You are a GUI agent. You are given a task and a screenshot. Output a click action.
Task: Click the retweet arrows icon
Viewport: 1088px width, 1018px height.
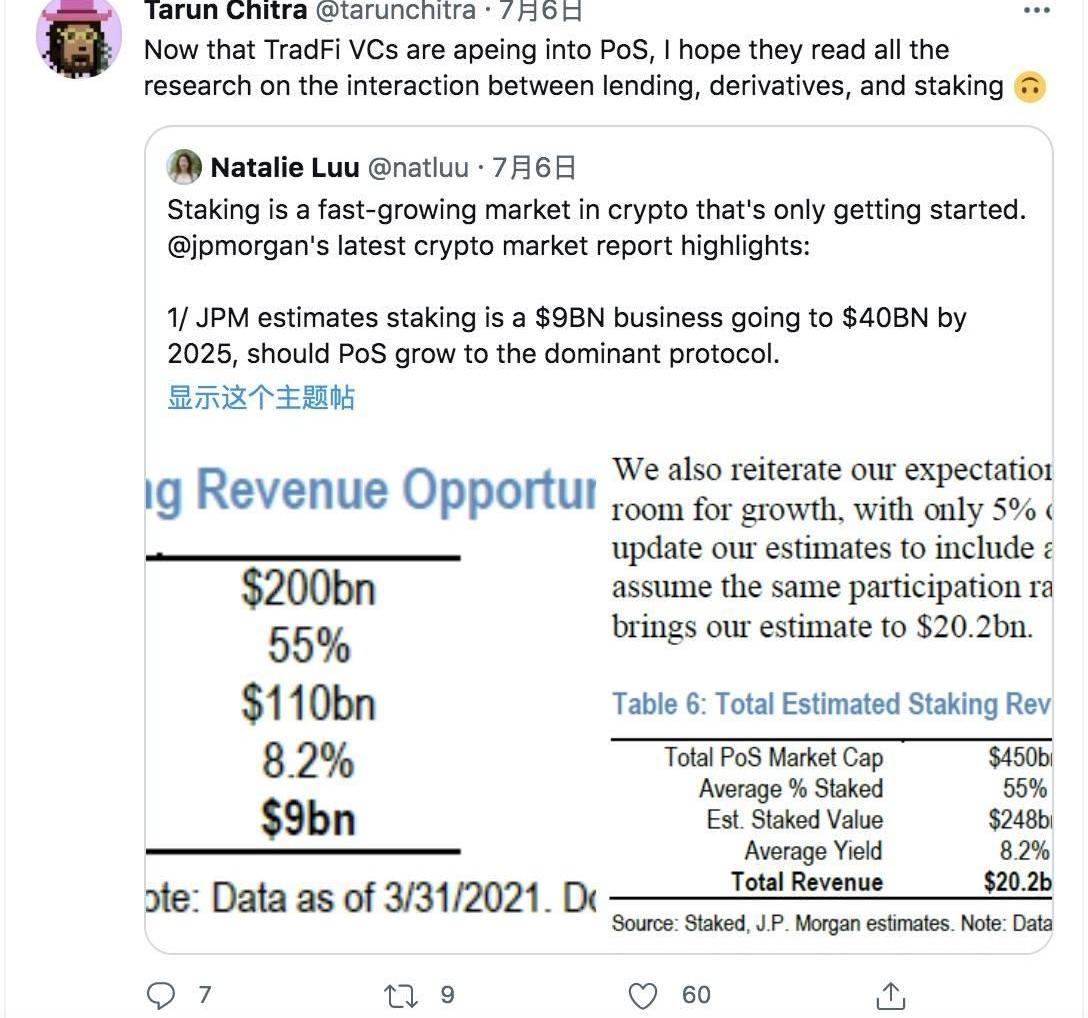(x=401, y=995)
